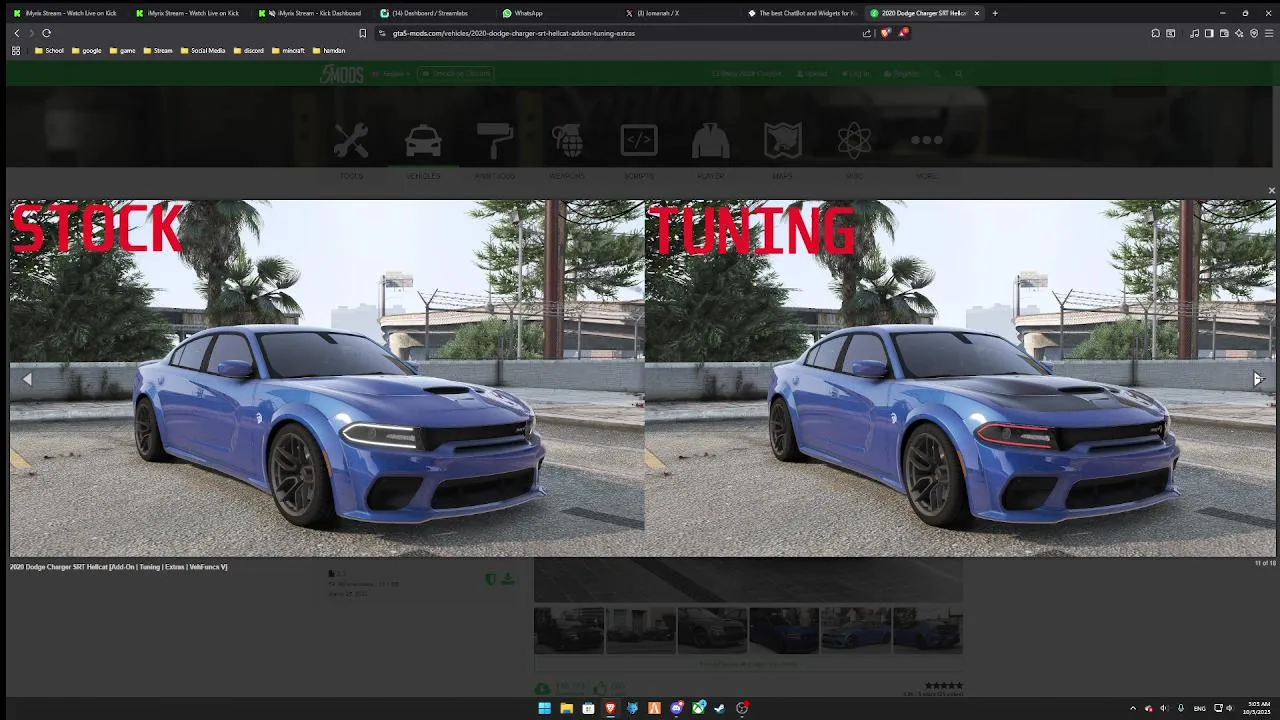Click the 5MODS site logo
Screen dimensions: 1280x720
(341, 74)
